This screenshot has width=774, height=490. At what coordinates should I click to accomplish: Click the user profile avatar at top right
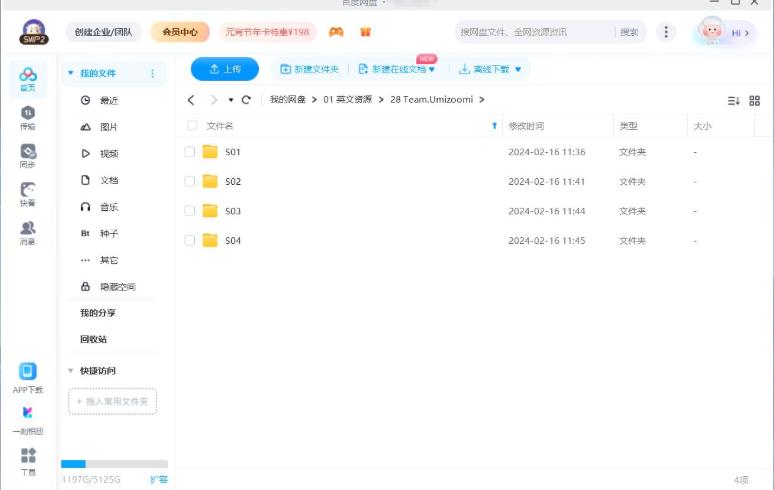click(x=711, y=31)
